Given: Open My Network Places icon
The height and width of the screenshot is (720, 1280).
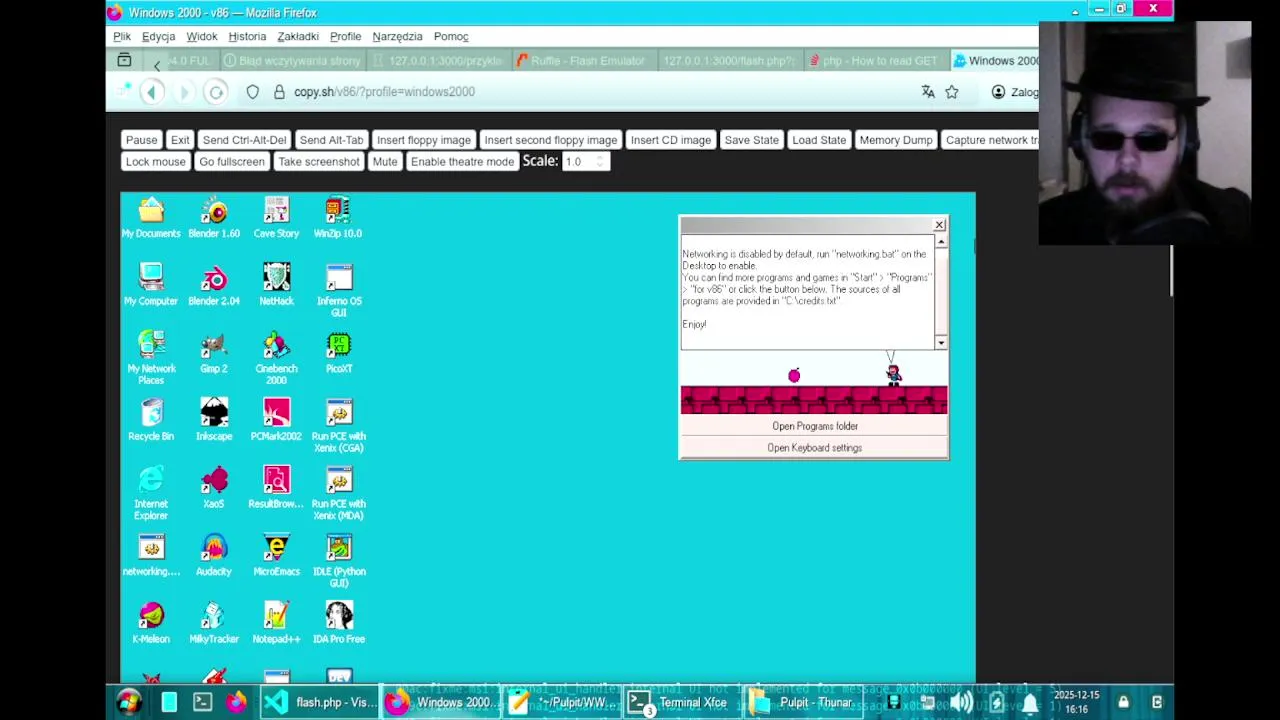Looking at the screenshot, I should 151,358.
